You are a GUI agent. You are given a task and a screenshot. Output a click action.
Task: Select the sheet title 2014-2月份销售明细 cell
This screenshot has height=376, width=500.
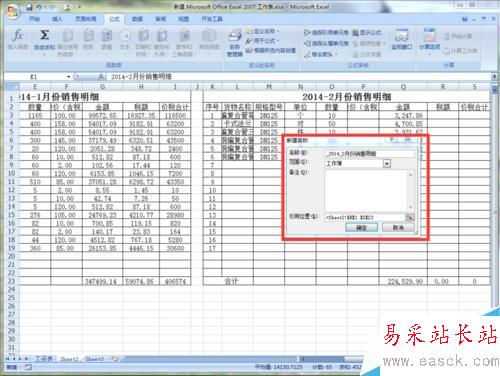pos(347,97)
